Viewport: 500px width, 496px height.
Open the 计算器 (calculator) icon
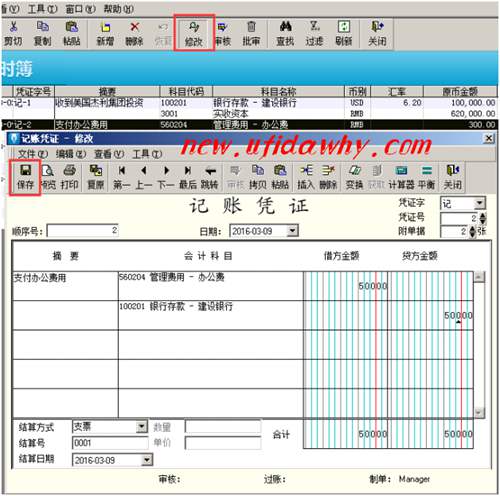click(401, 177)
